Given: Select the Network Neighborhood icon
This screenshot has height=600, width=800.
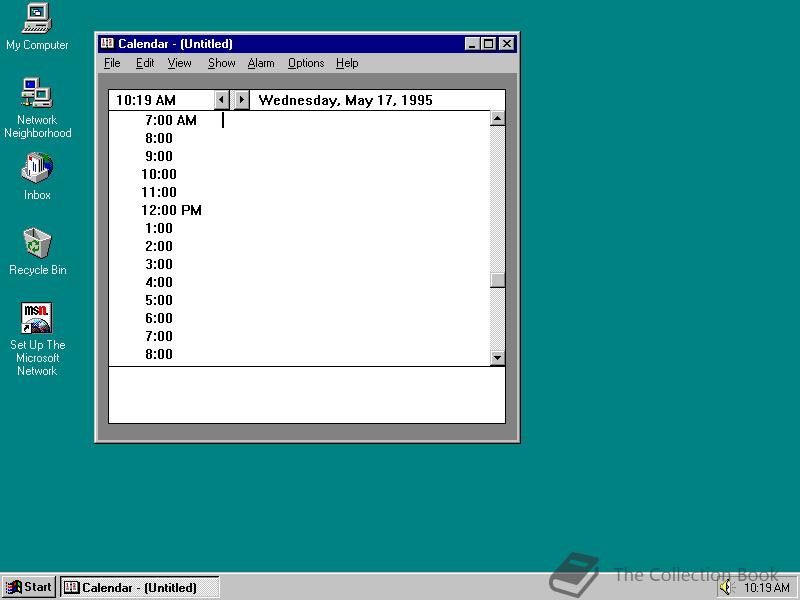Looking at the screenshot, I should tap(37, 94).
